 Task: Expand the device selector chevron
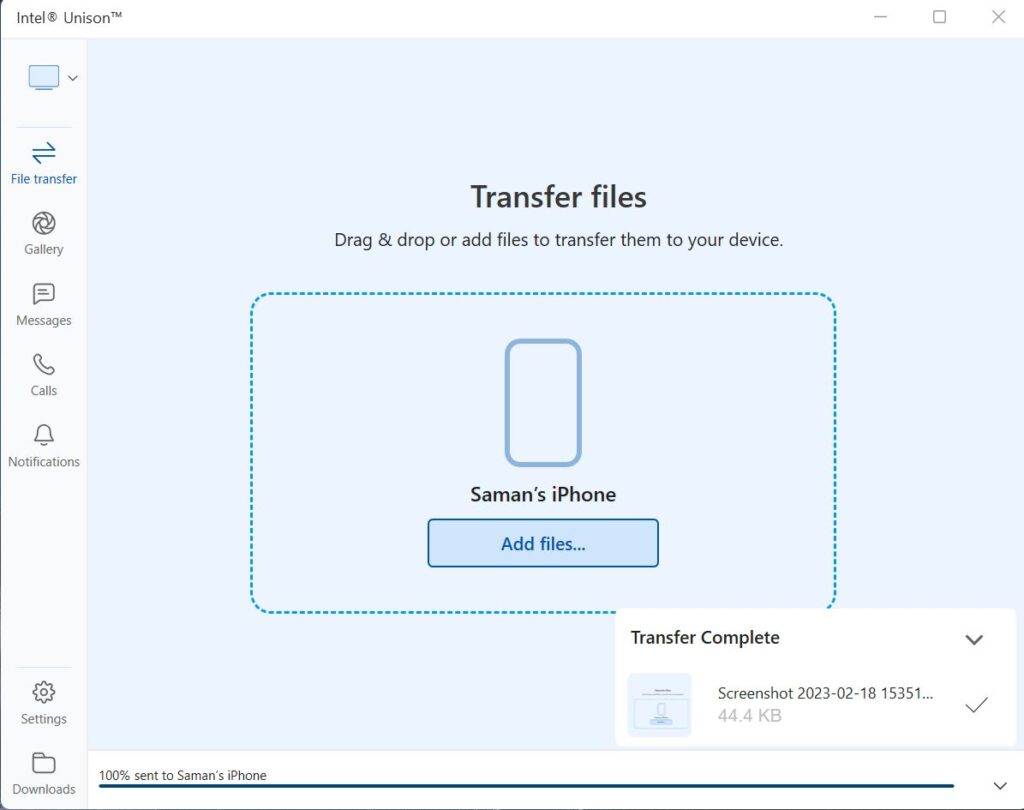[x=73, y=78]
